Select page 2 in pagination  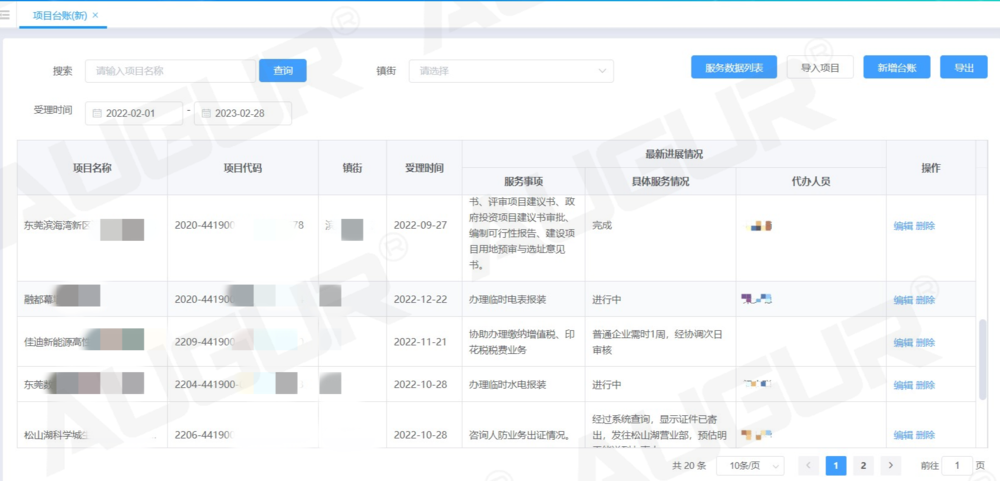tap(862, 465)
